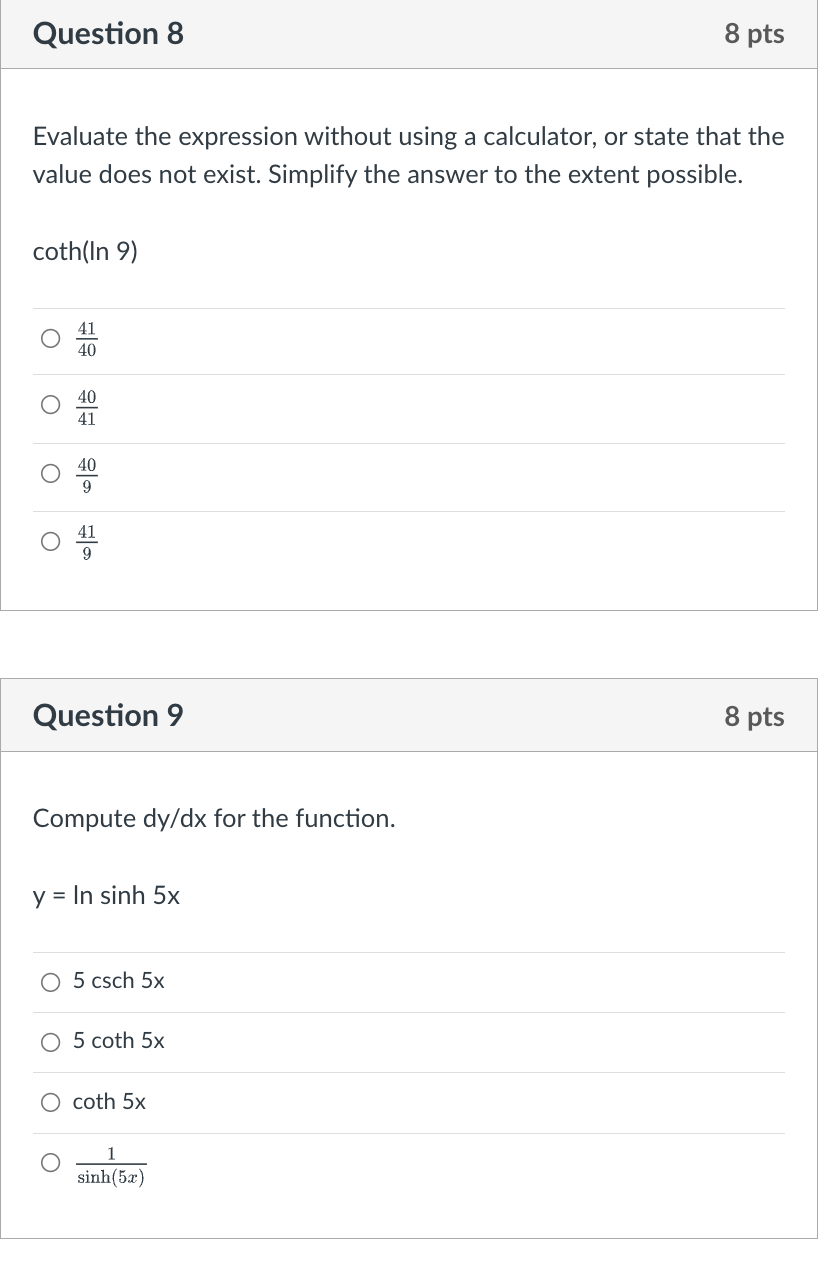Screen dimensions: 826x1267
Task: Click the 8 pts label for Question 9
Action: 754,715
